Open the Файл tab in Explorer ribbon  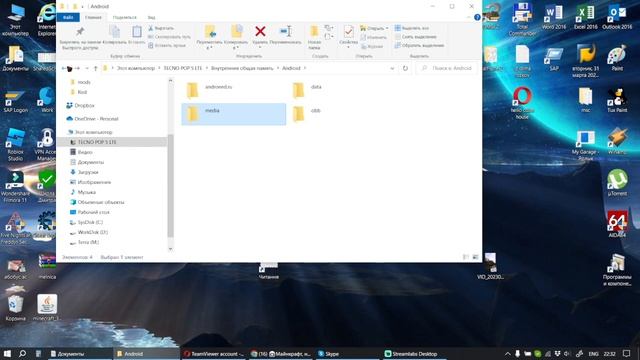click(x=68, y=17)
